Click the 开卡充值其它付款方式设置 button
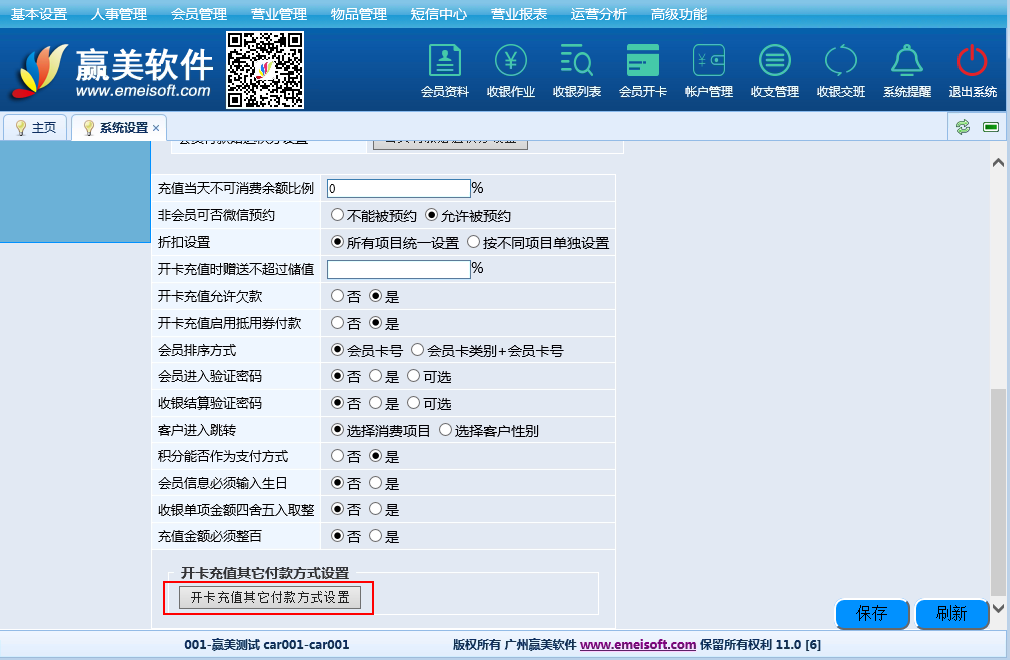This screenshot has height=660, width=1010. 270,598
